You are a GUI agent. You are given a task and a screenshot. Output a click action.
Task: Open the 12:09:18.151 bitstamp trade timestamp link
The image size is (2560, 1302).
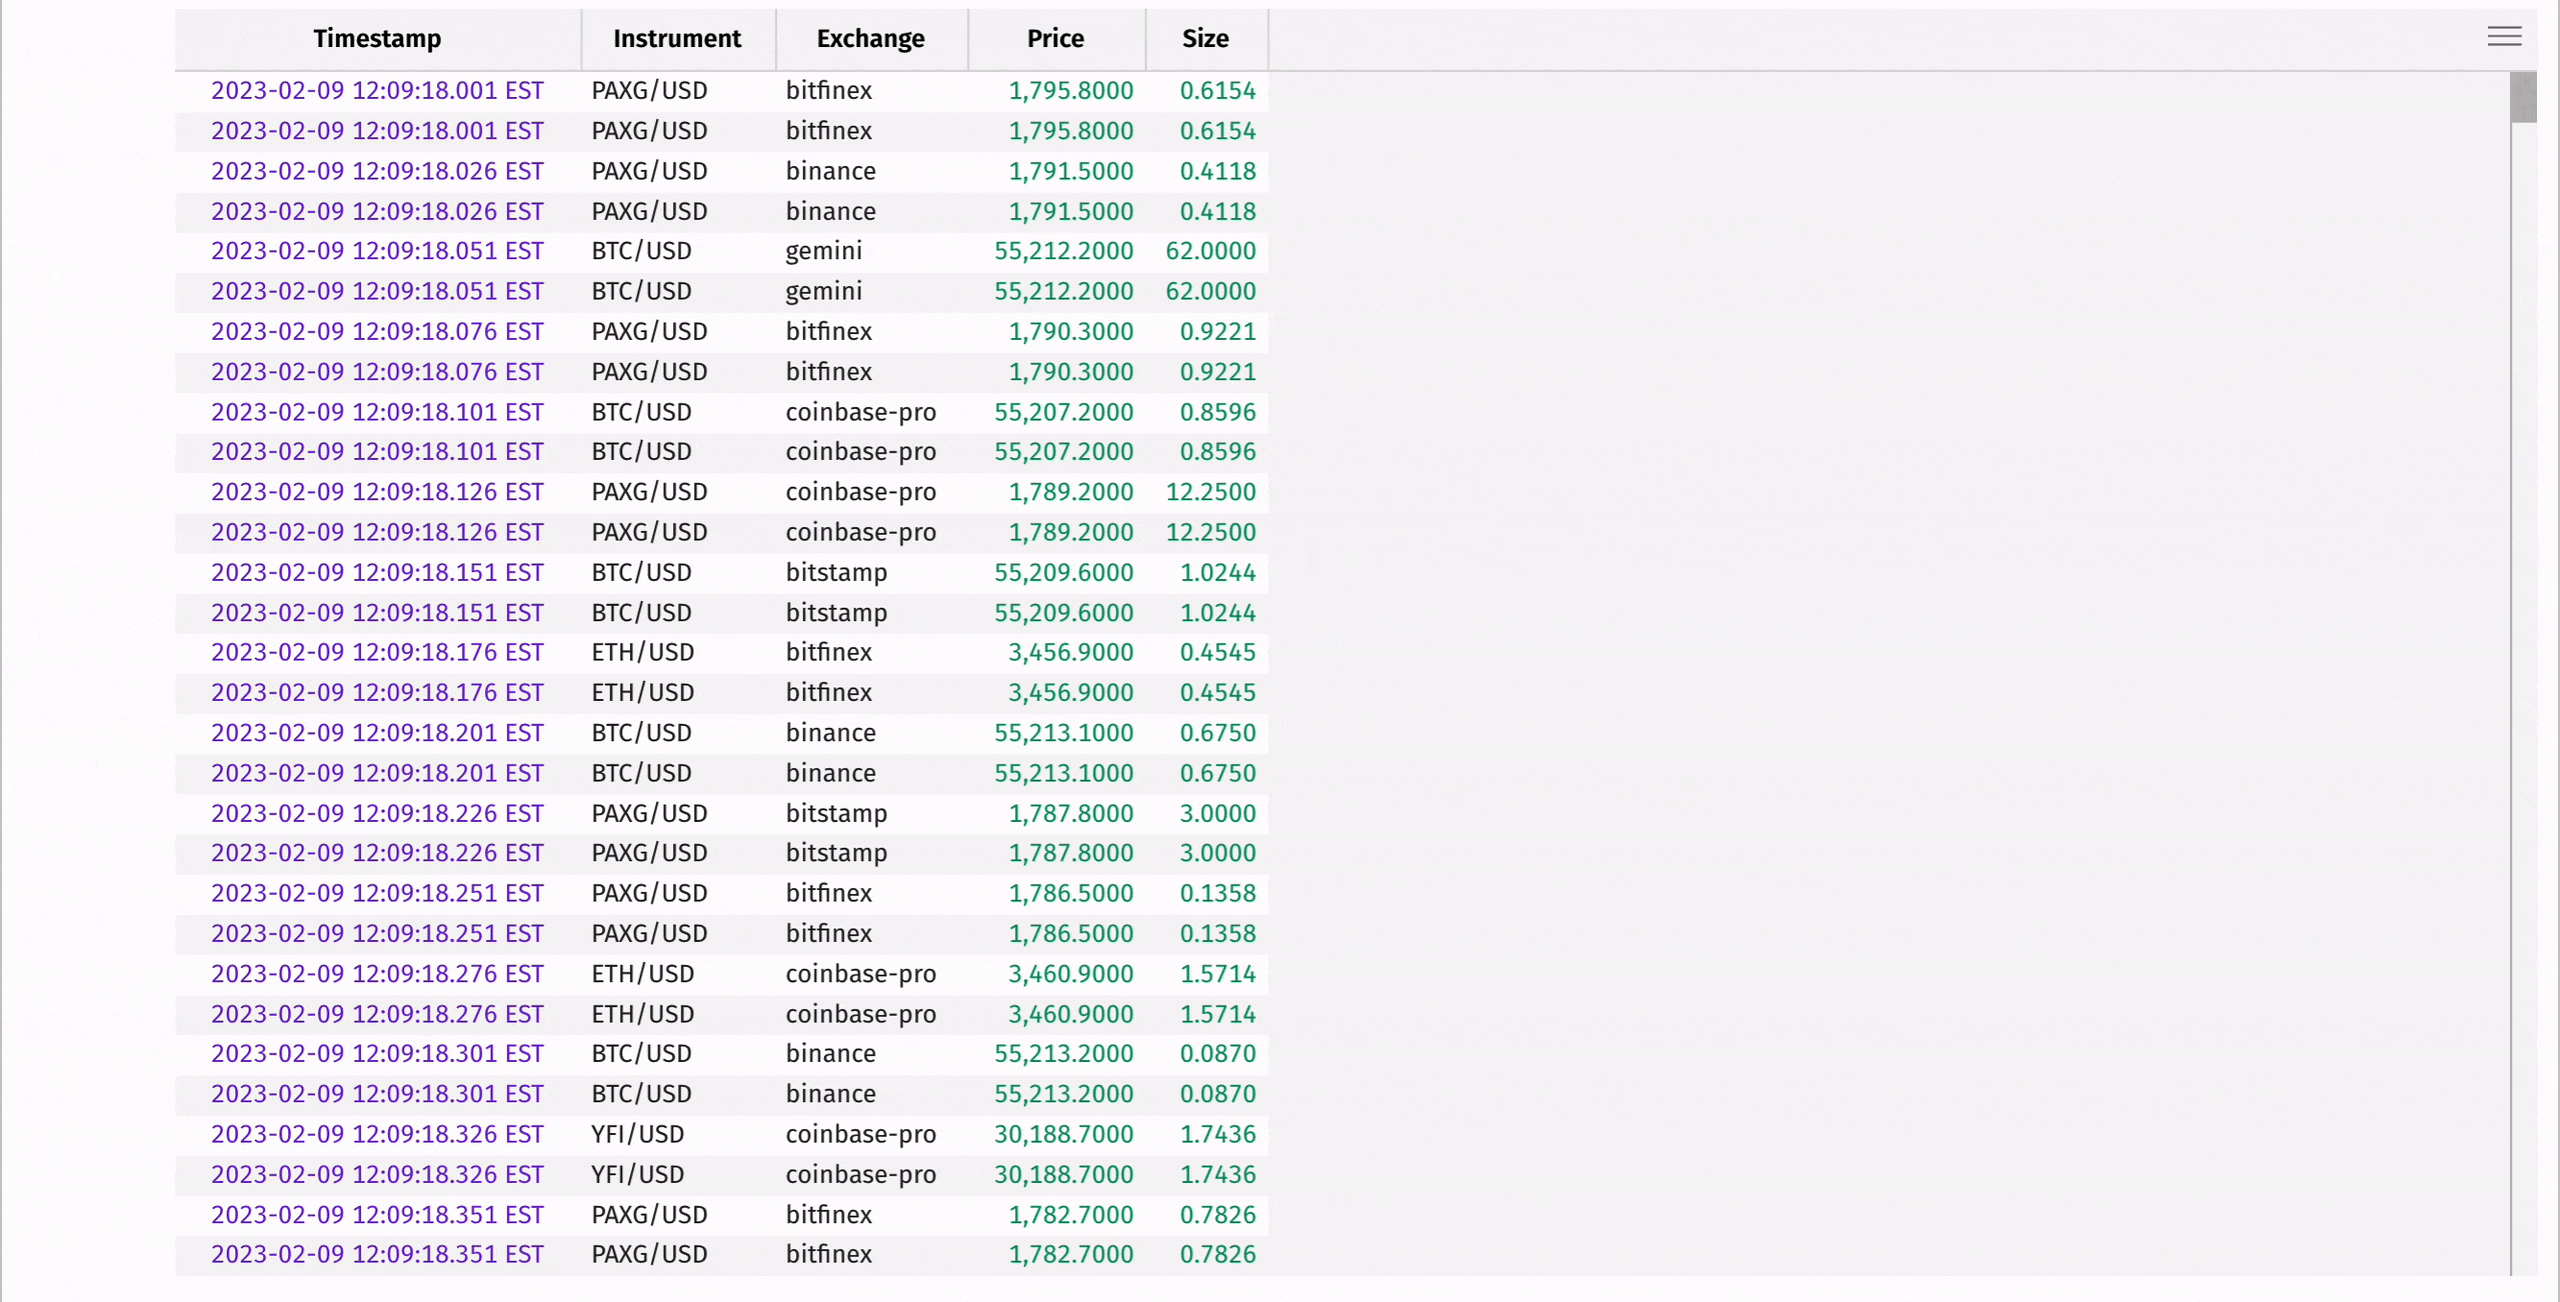pyautogui.click(x=377, y=572)
